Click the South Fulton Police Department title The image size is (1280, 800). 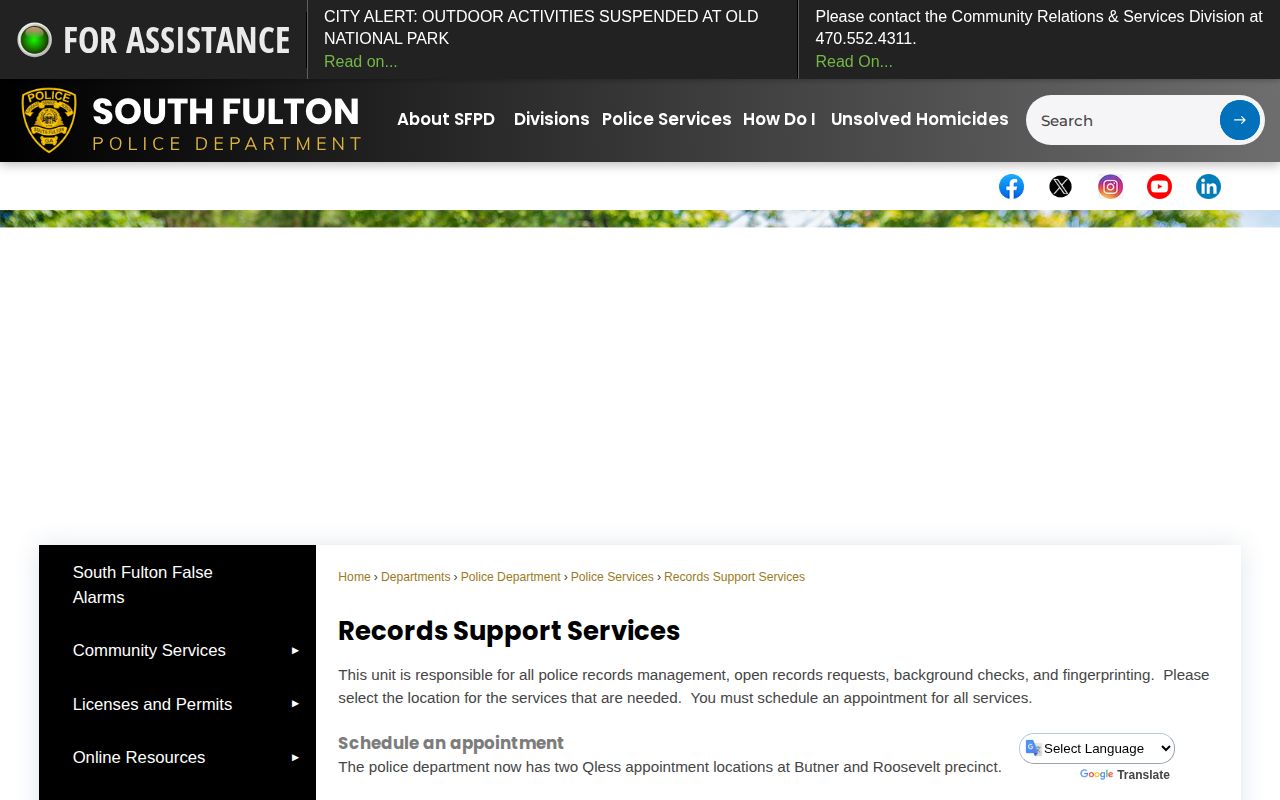(226, 122)
